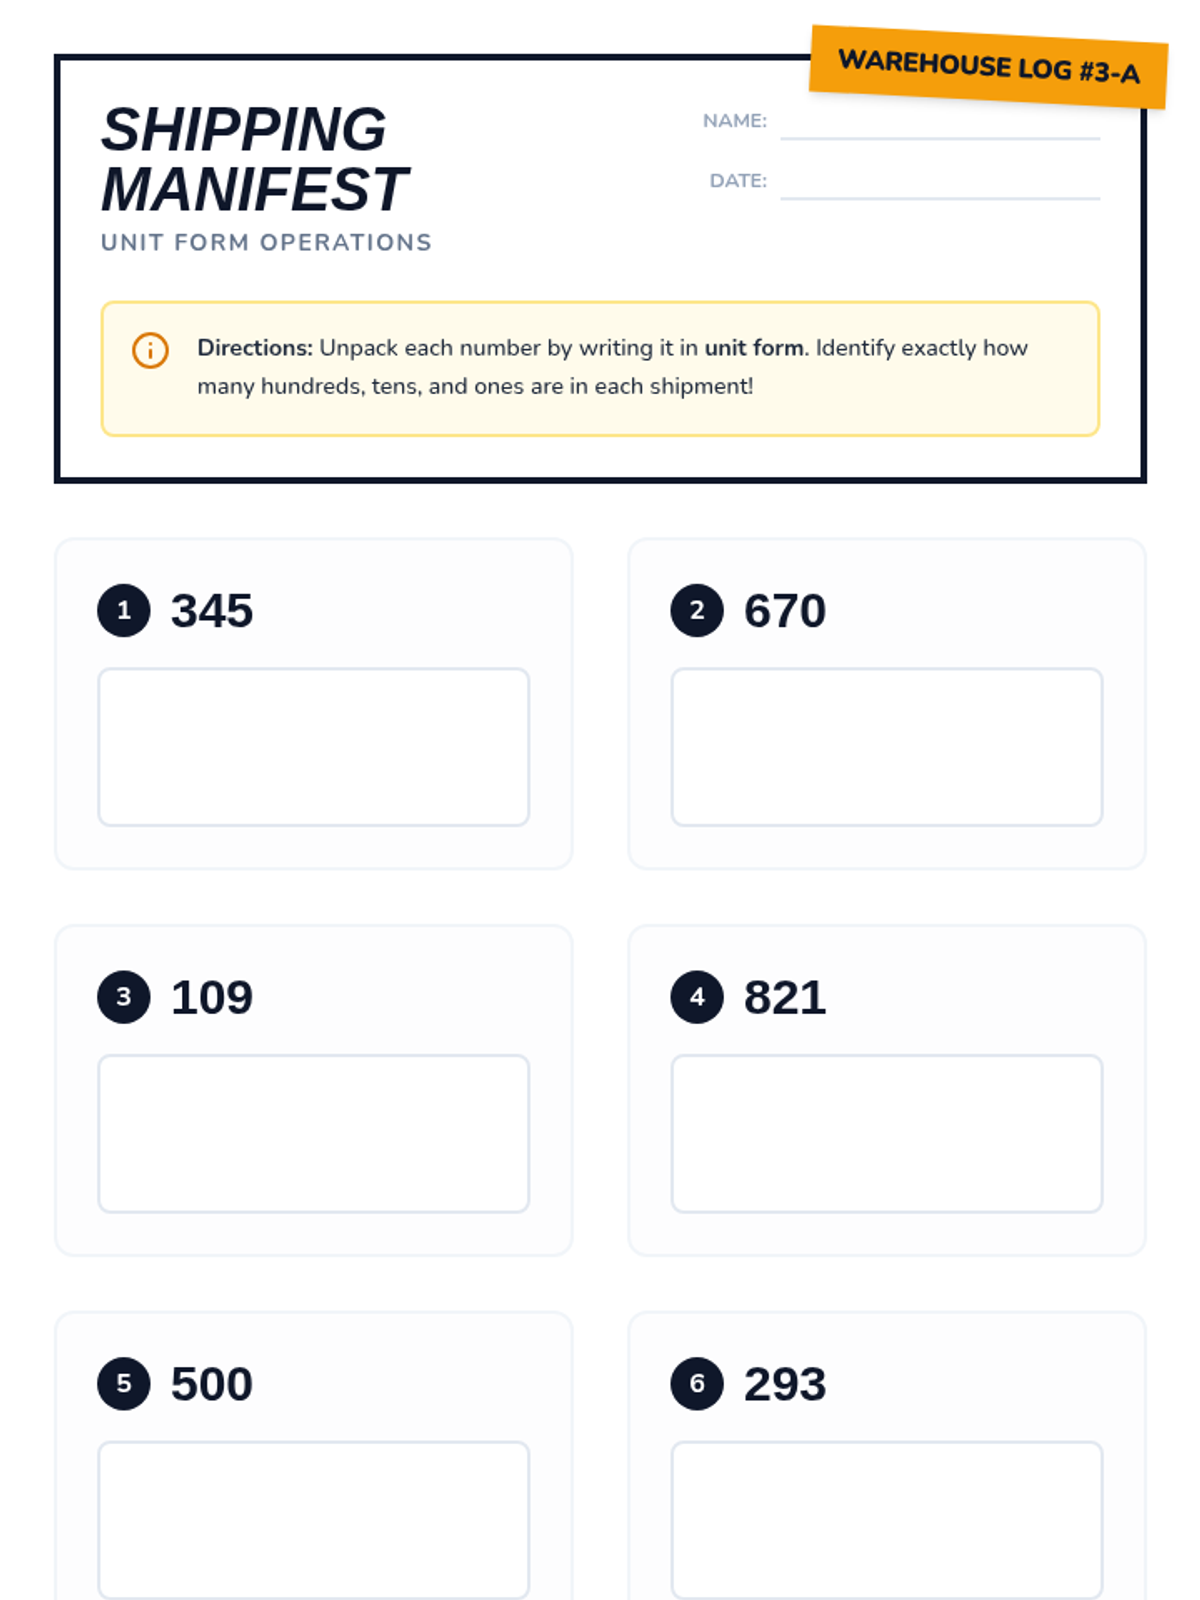Click the answer box under 821
This screenshot has width=1200, height=1600.
887,1134
